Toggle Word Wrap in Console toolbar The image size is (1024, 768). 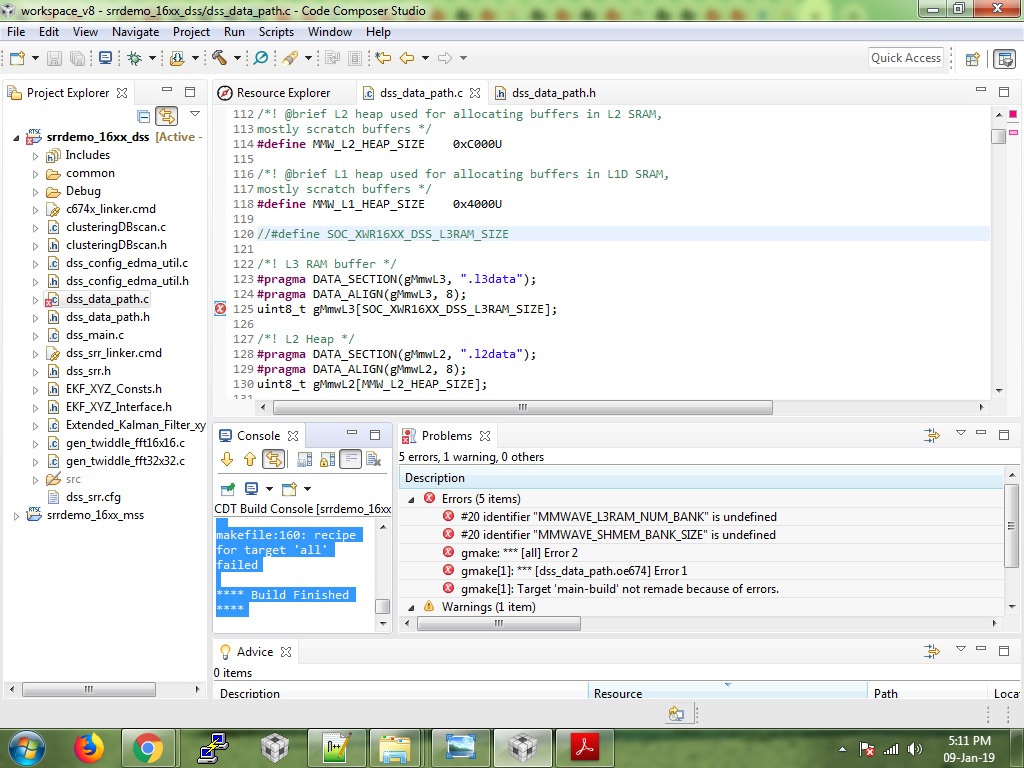[350, 459]
